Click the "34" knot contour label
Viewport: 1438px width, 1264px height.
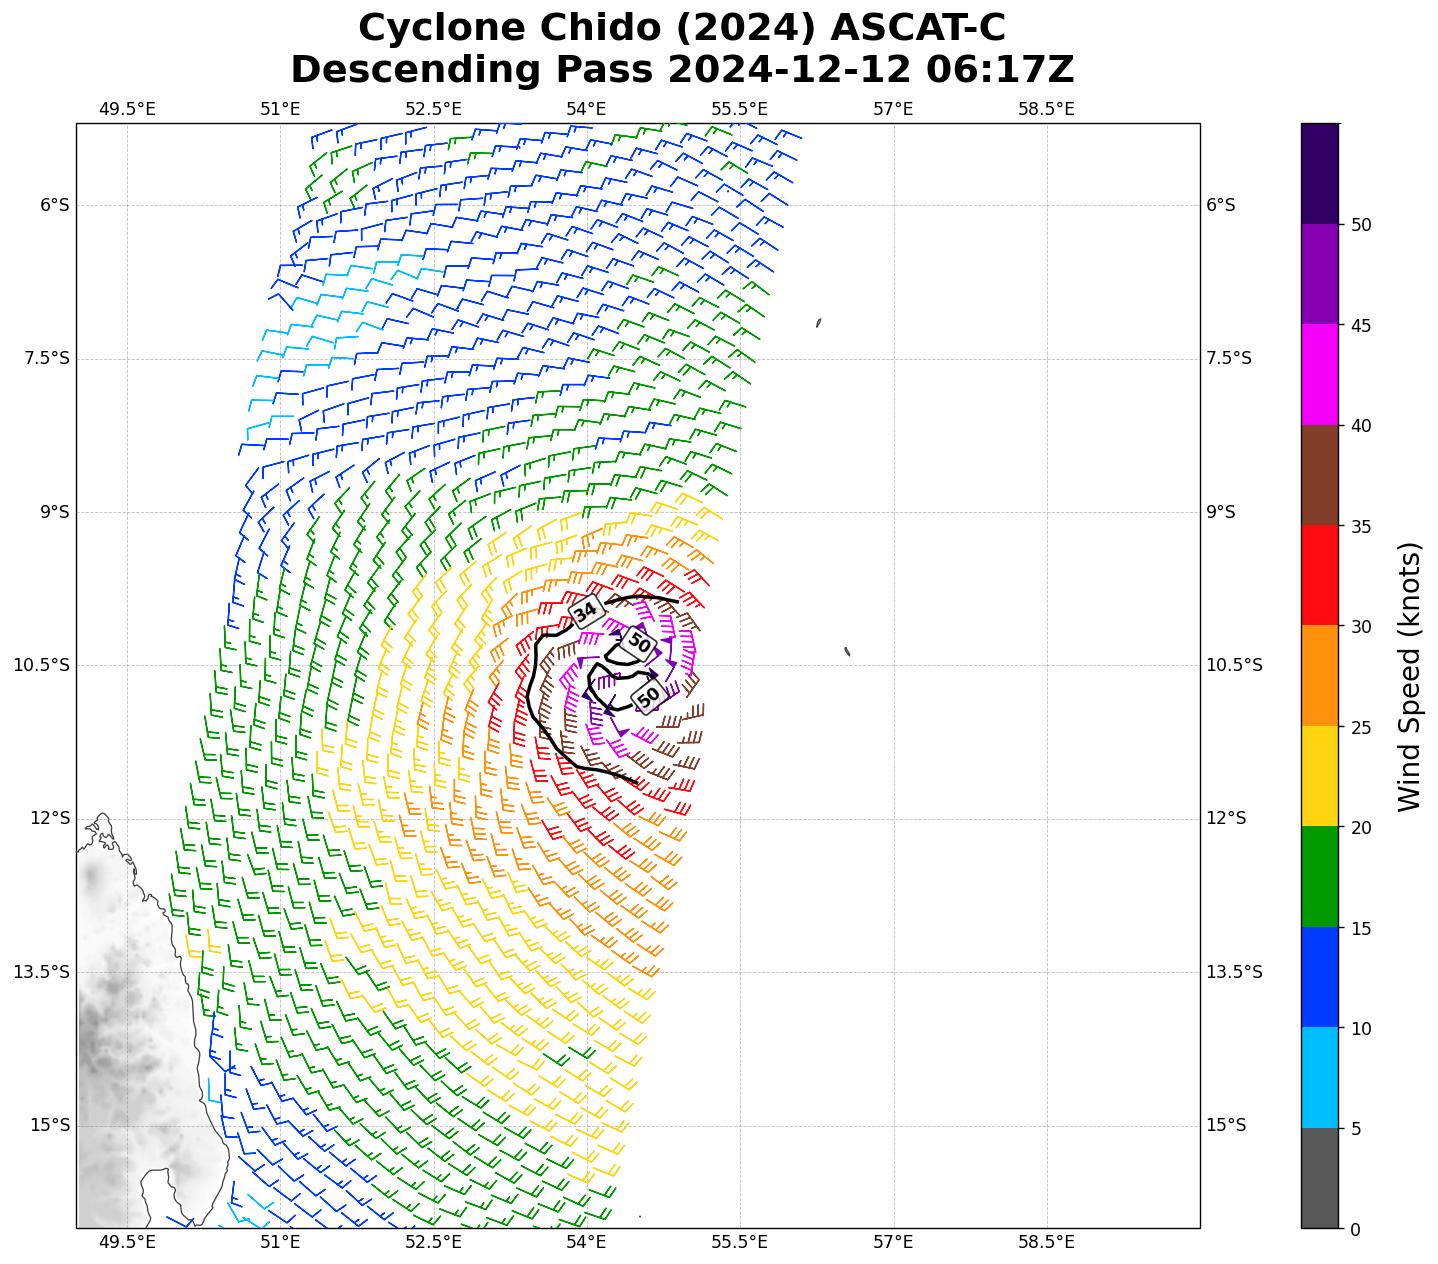click(586, 611)
